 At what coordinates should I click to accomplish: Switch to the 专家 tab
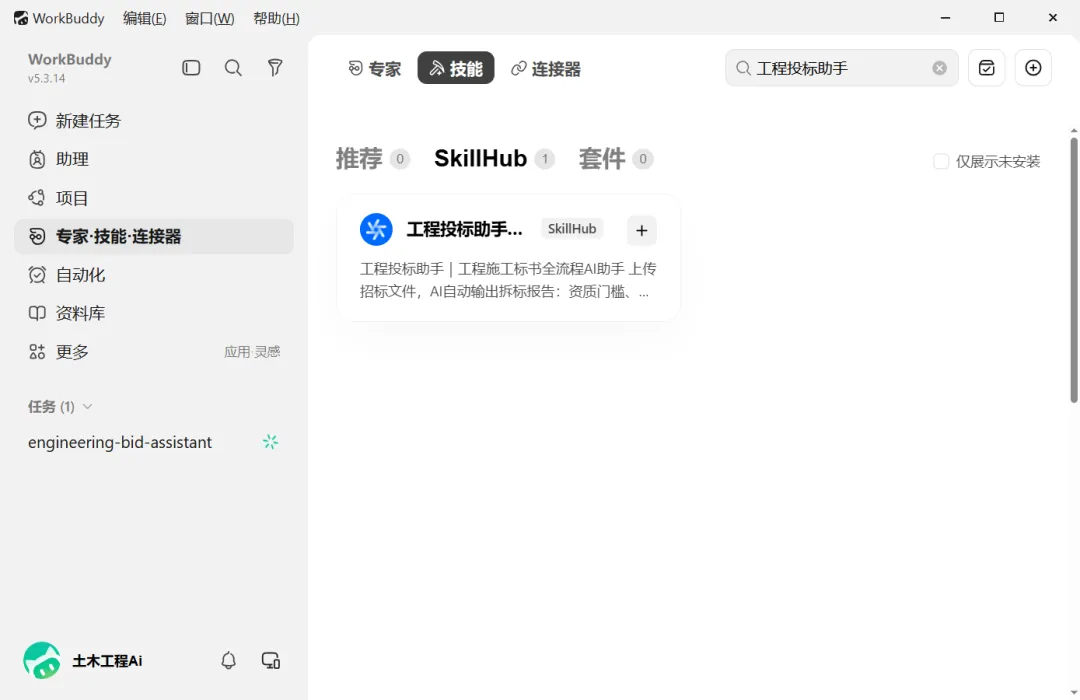pyautogui.click(x=374, y=68)
